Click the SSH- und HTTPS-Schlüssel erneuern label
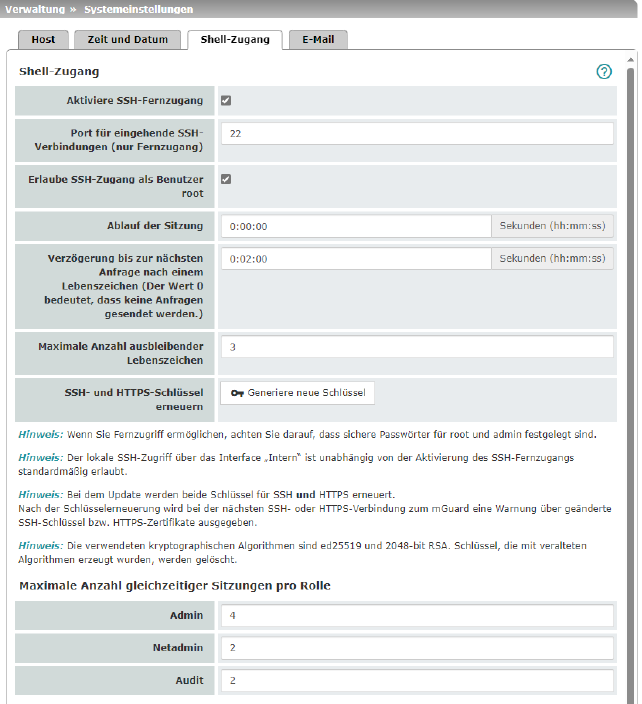The width and height of the screenshot is (642, 704). [x=134, y=400]
